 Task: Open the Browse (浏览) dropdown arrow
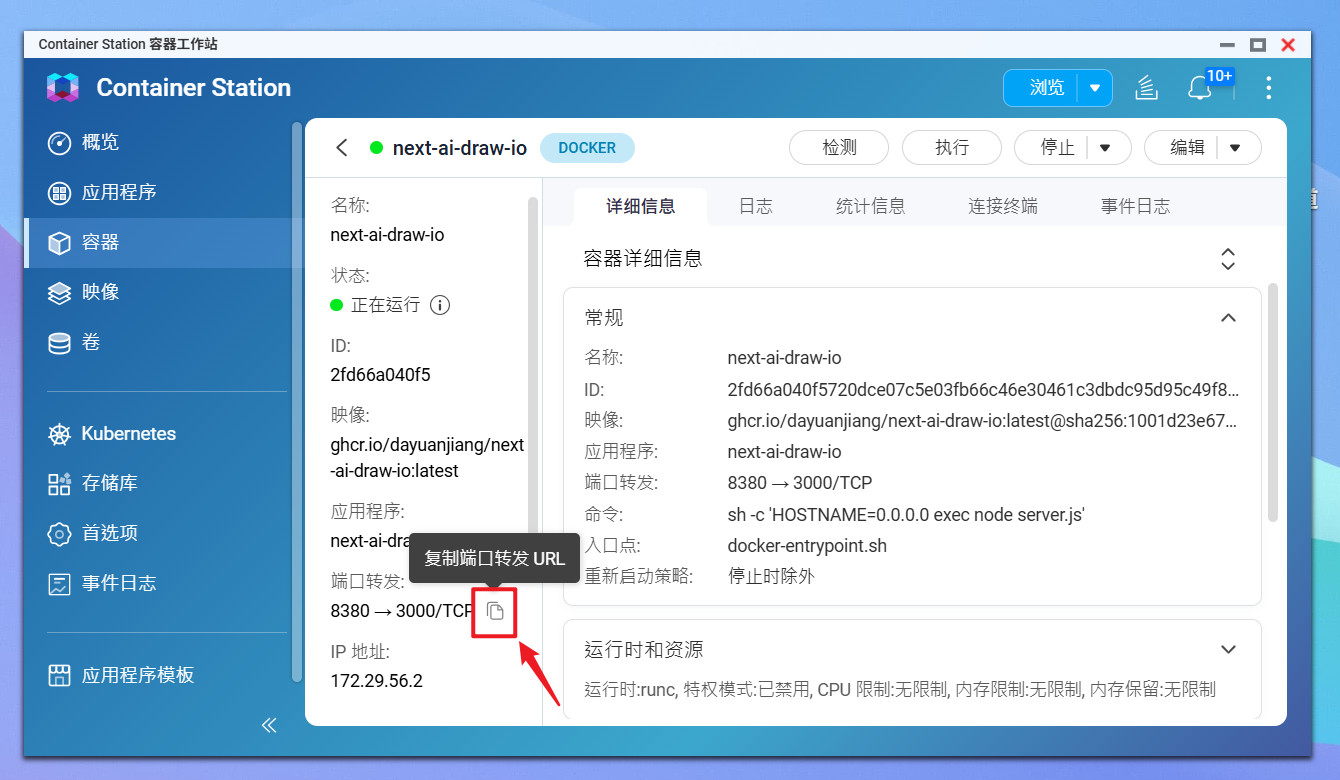tap(1095, 88)
